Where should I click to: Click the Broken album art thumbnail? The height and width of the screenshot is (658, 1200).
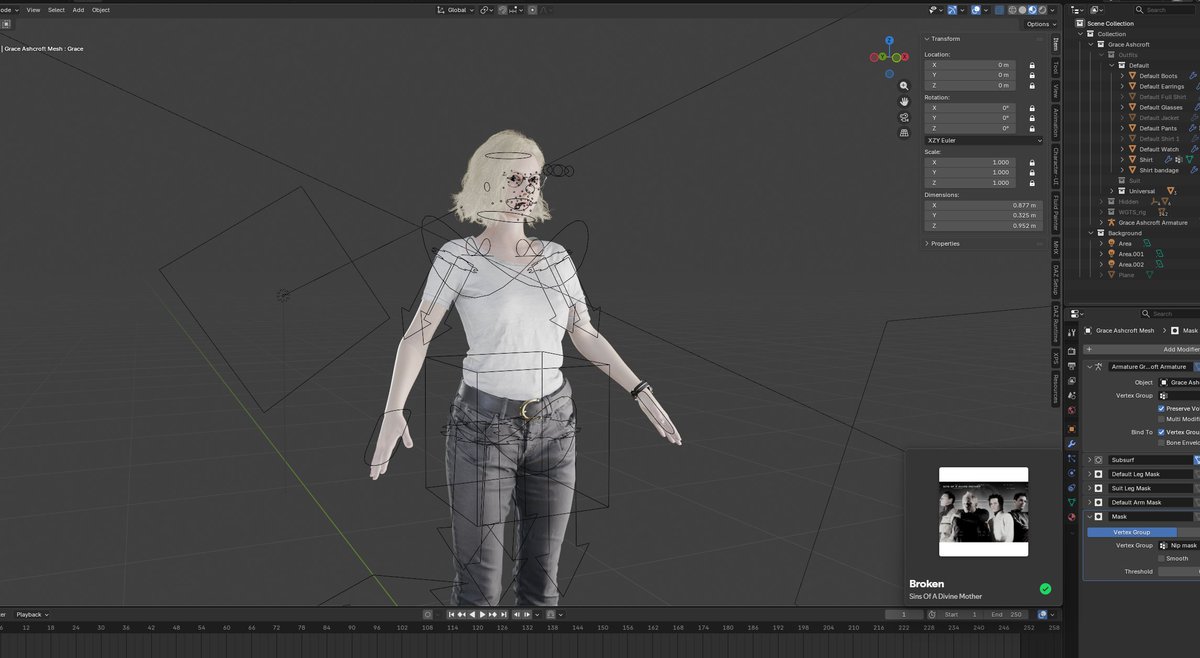pyautogui.click(x=983, y=512)
